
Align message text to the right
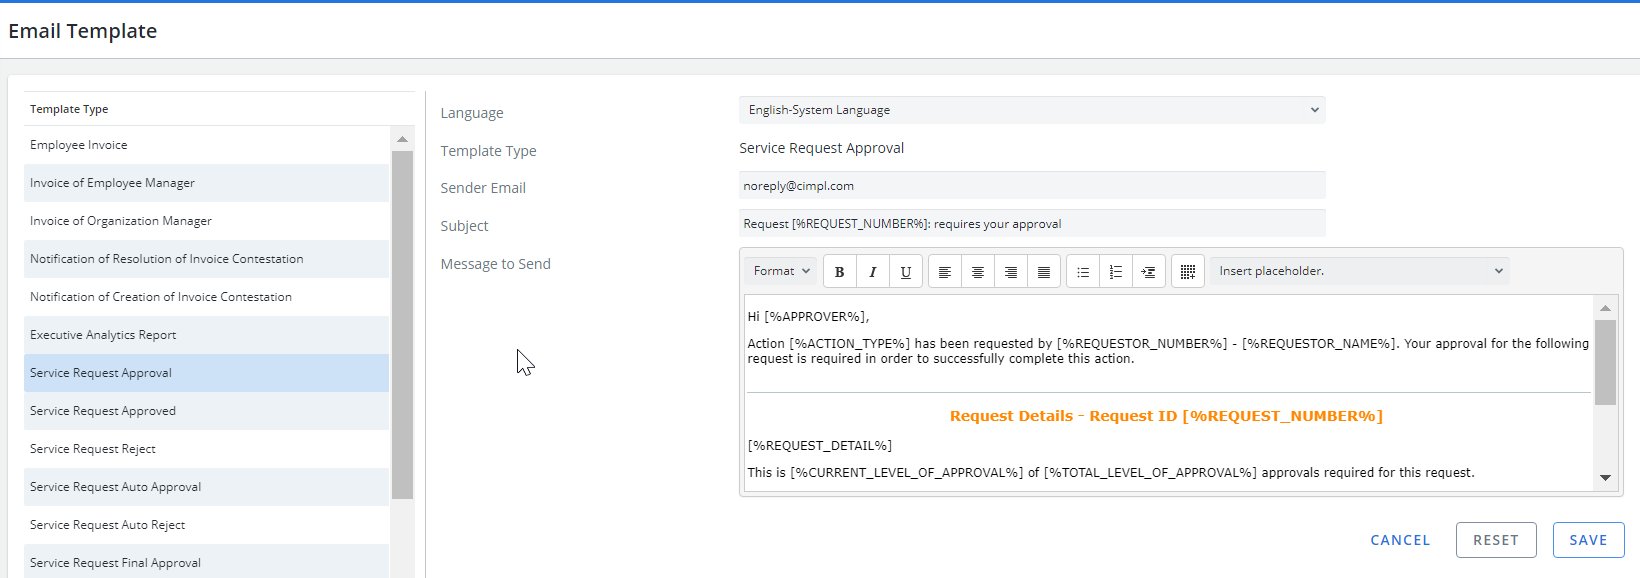1011,271
